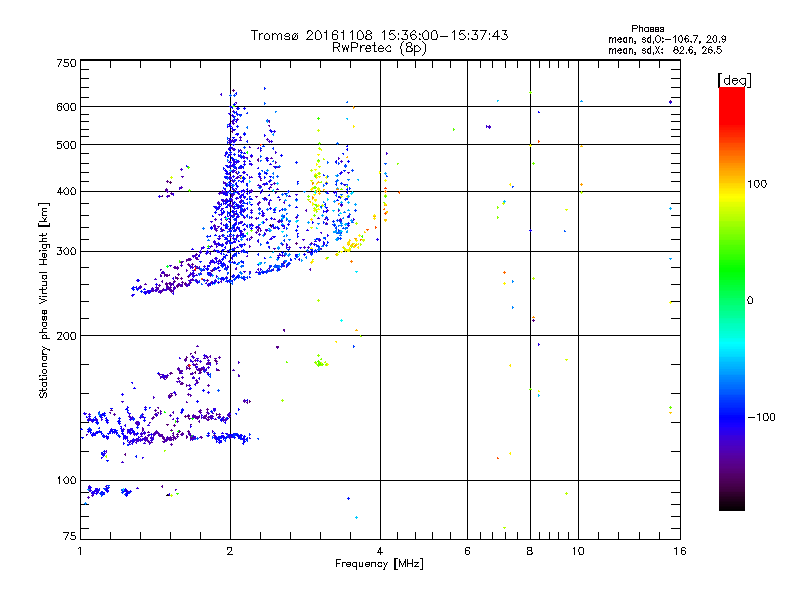Click the y-axis label '600'
Image resolution: width=800 pixels, height=600 pixels.
67,107
